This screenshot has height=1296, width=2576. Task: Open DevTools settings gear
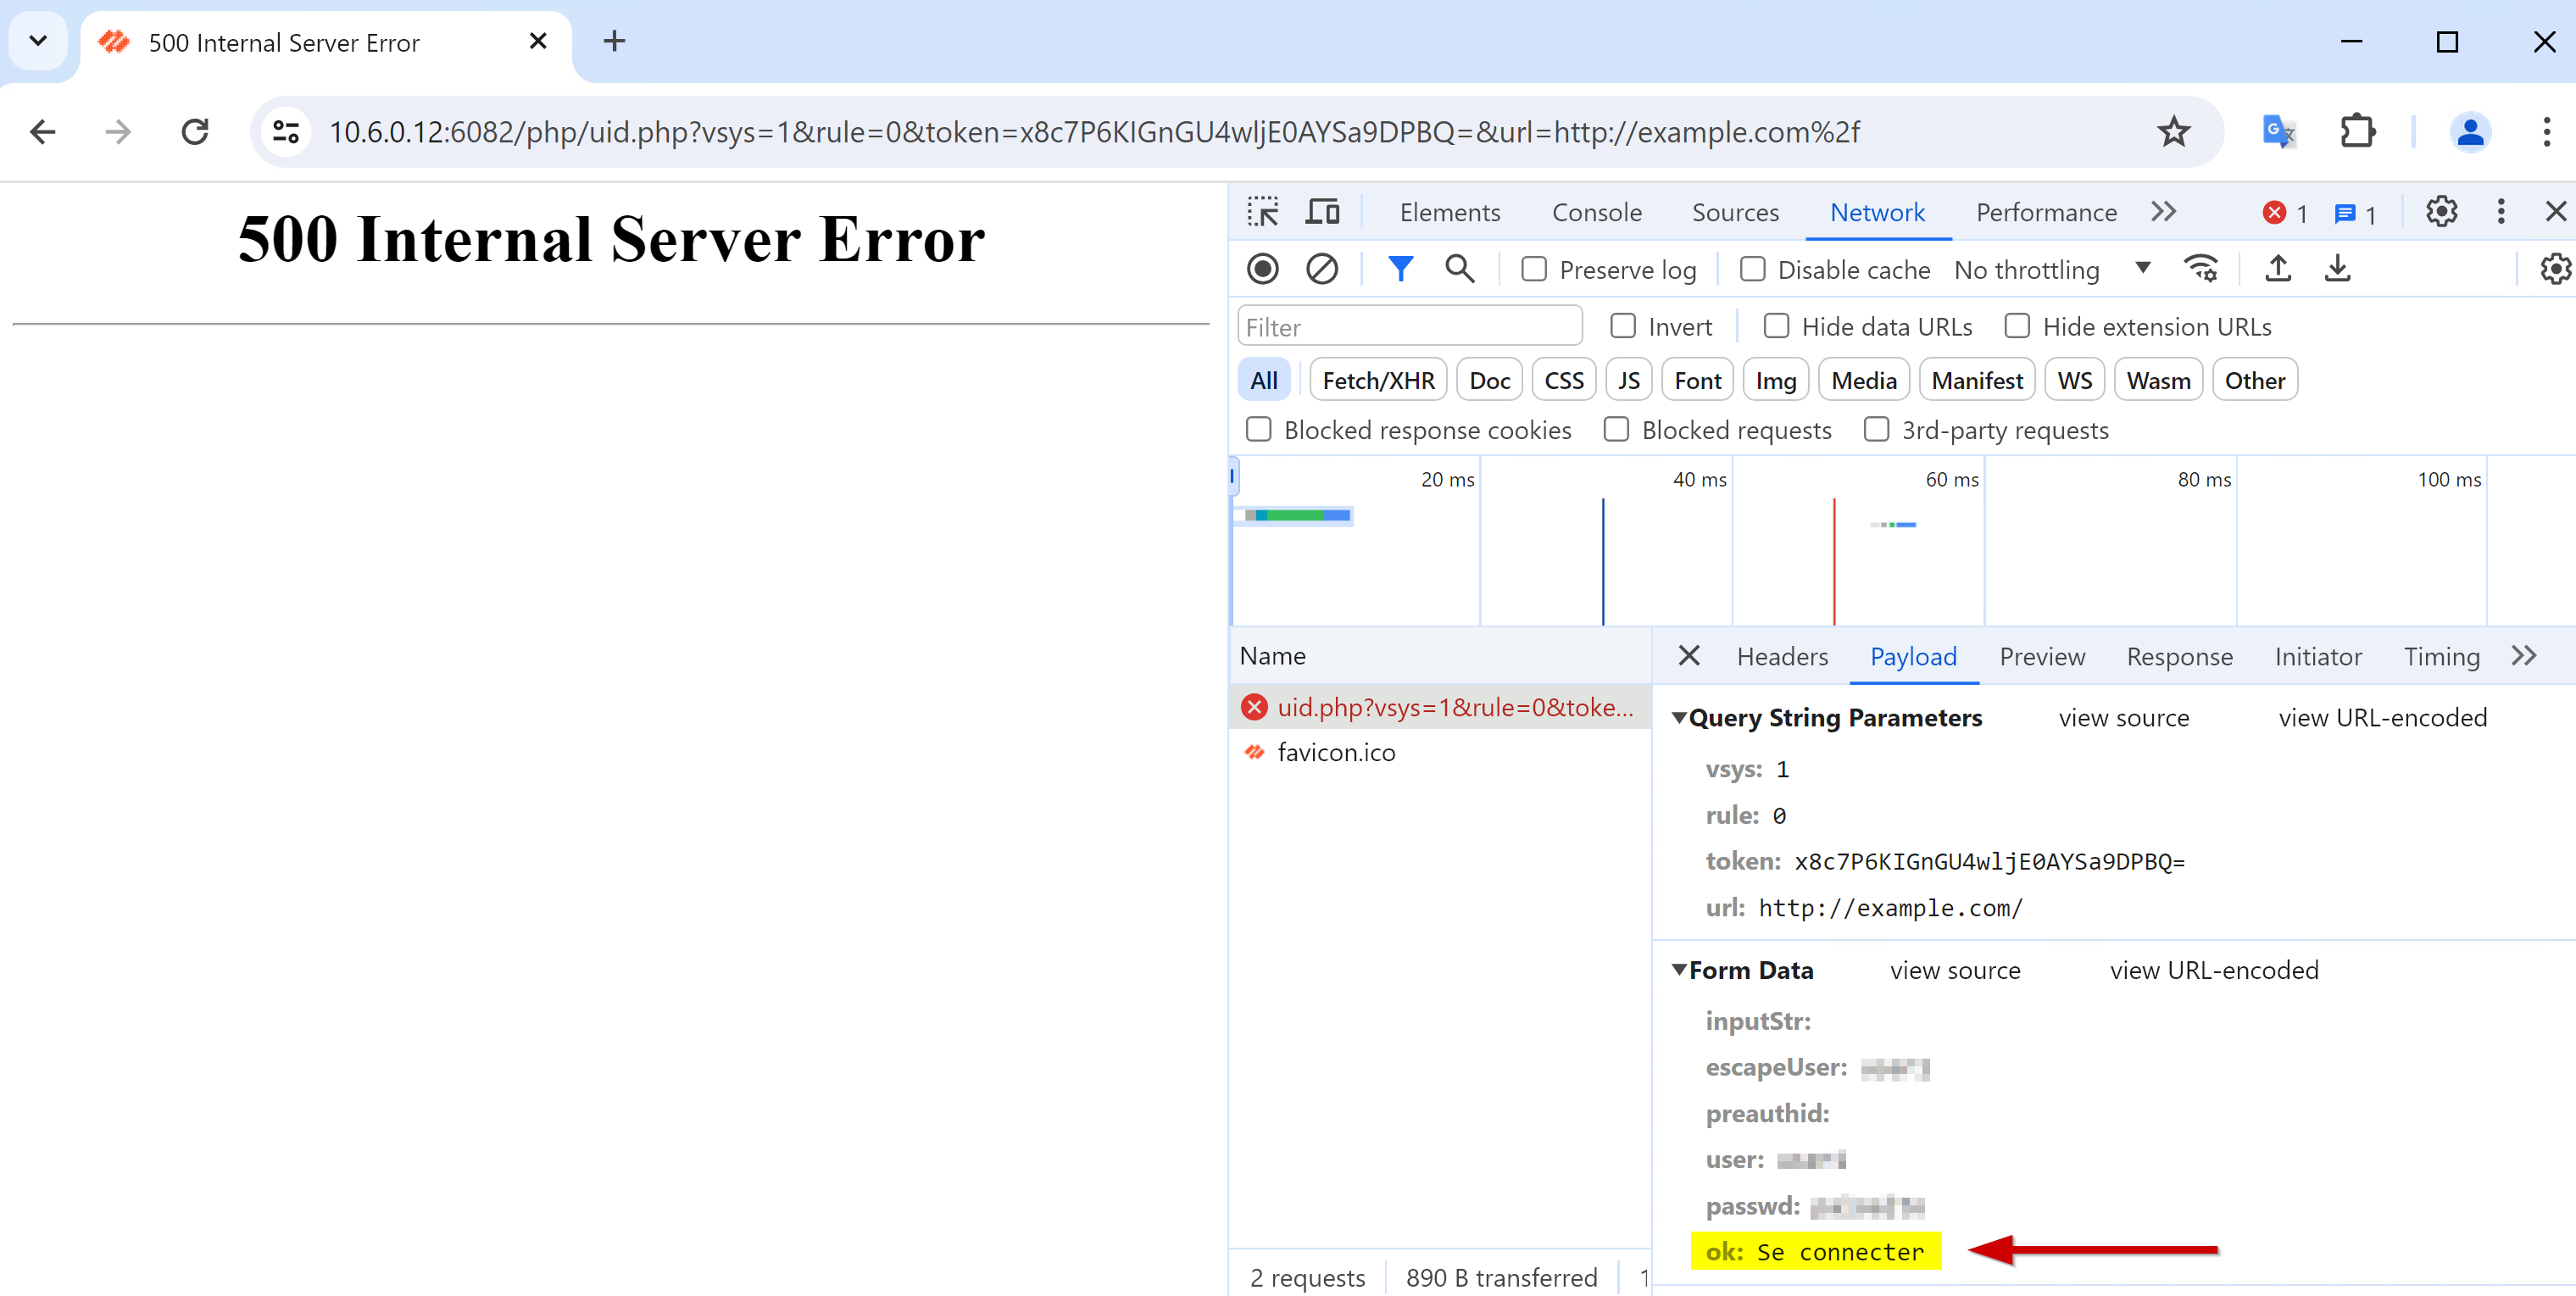coord(2441,212)
